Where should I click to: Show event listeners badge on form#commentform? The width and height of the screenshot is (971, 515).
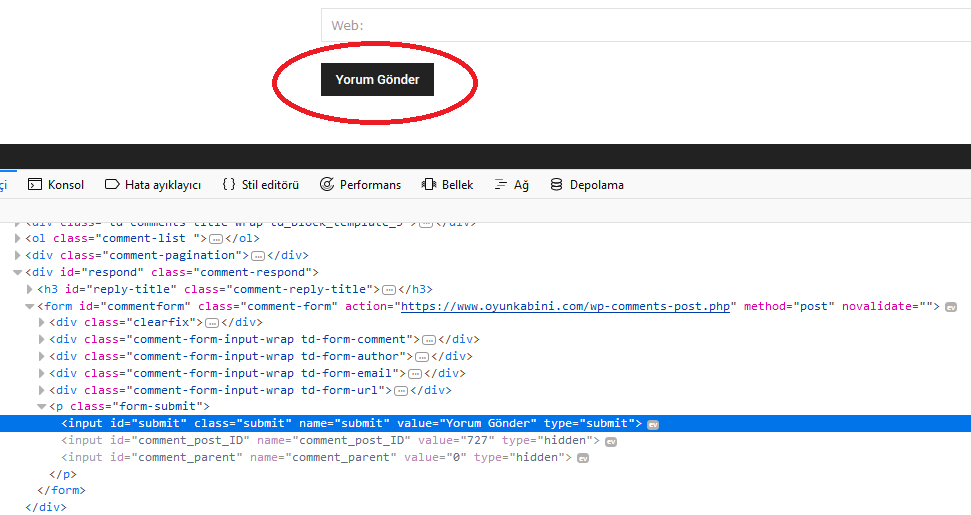coord(951,307)
